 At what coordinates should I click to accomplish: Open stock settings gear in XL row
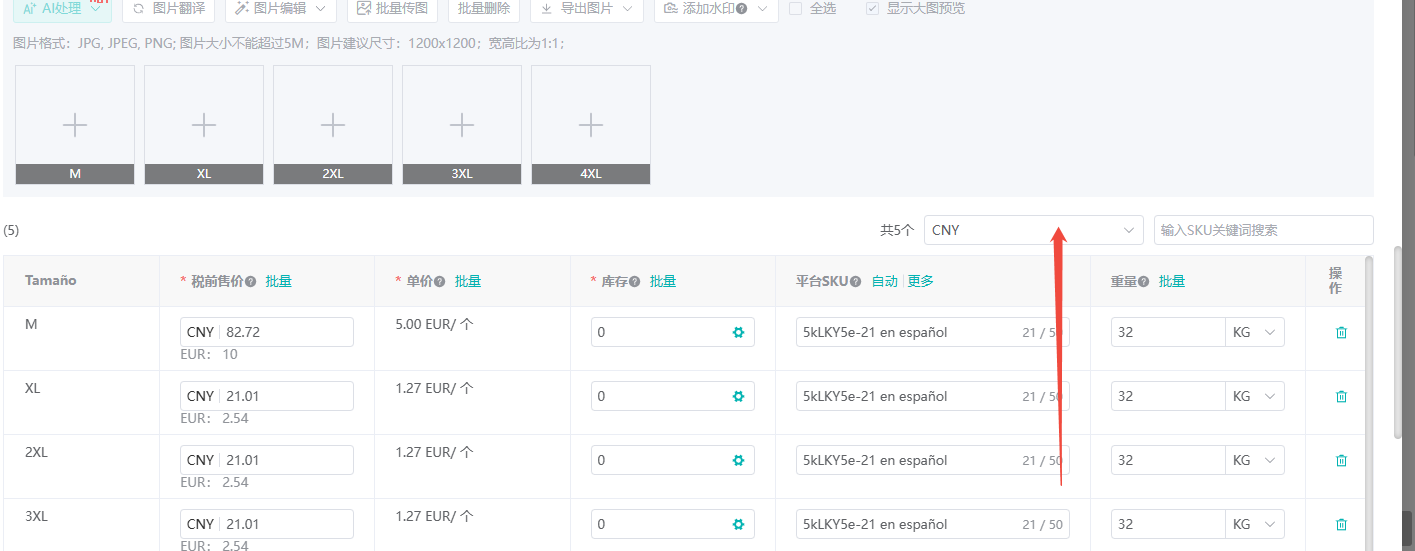[738, 396]
